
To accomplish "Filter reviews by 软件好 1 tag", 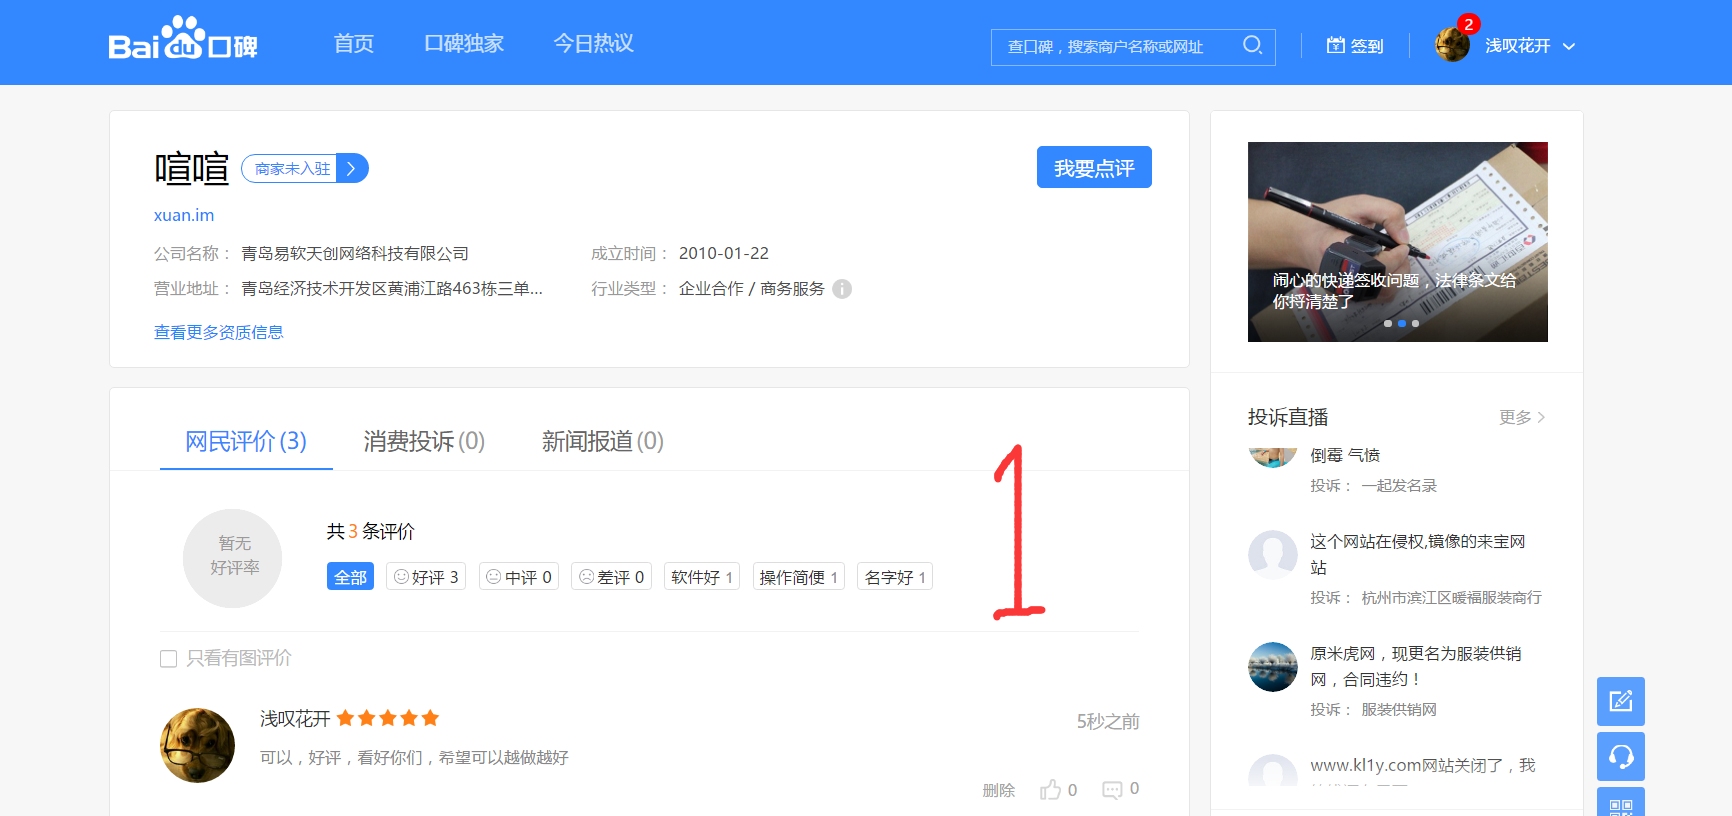I will (702, 577).
